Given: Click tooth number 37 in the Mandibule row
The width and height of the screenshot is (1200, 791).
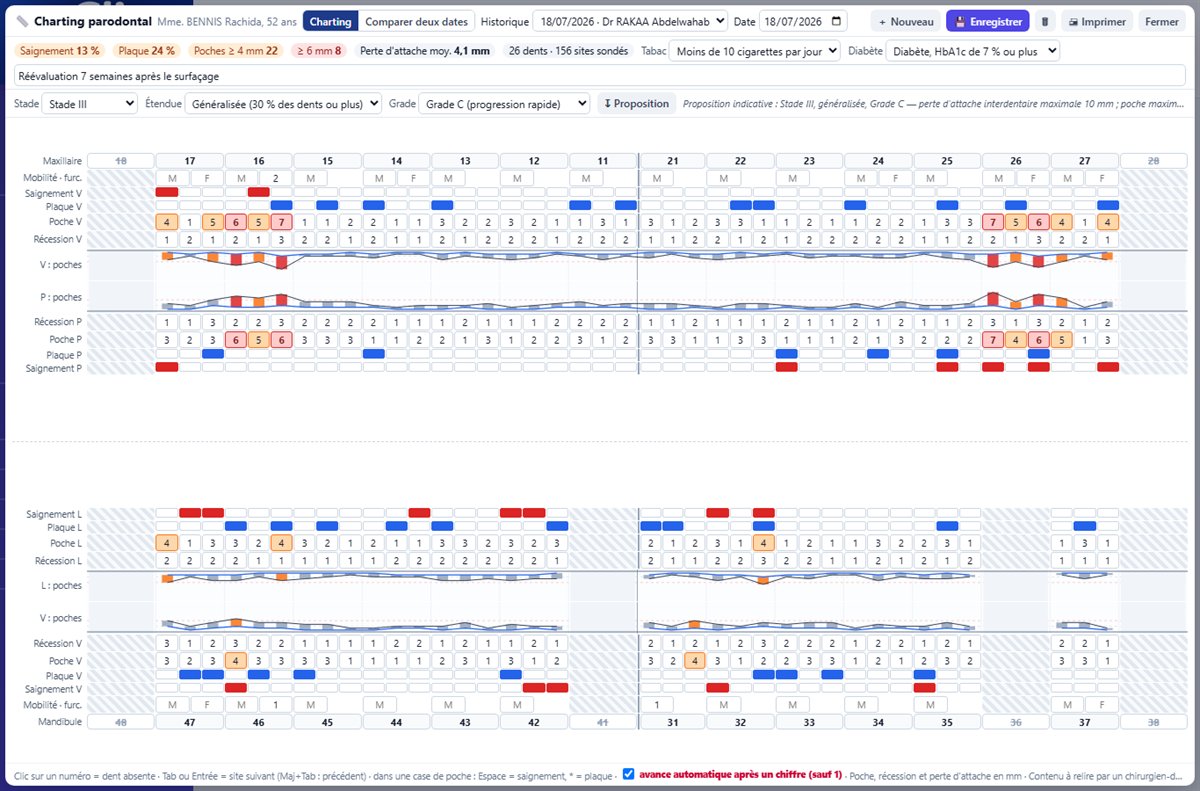Looking at the screenshot, I should click(1085, 721).
